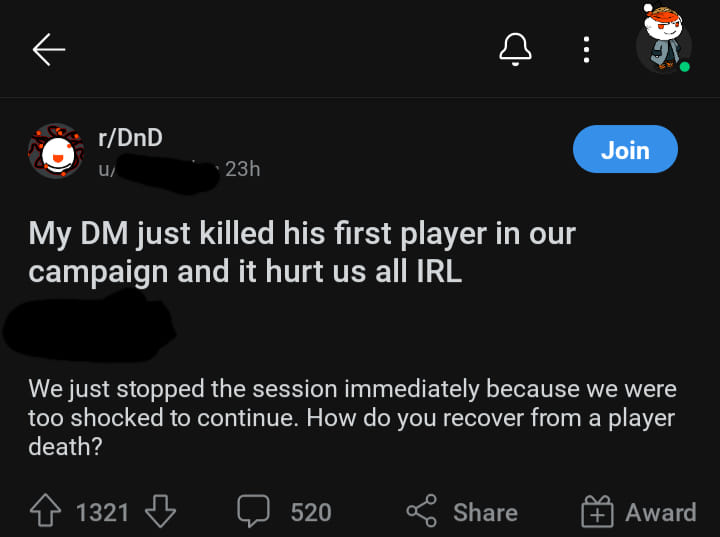Image resolution: width=720 pixels, height=537 pixels.
Task: Go back using the left arrow
Action: (48, 50)
